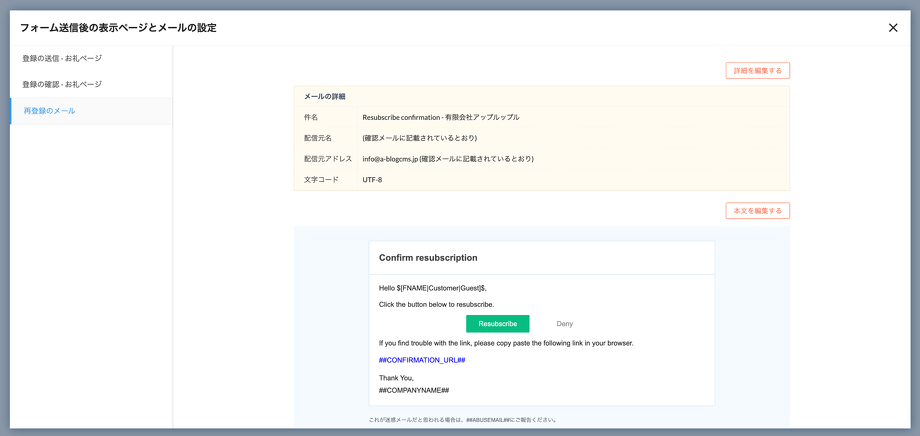Click the 詳細を編集する button
Viewport: 920px width, 436px height.
(757, 71)
